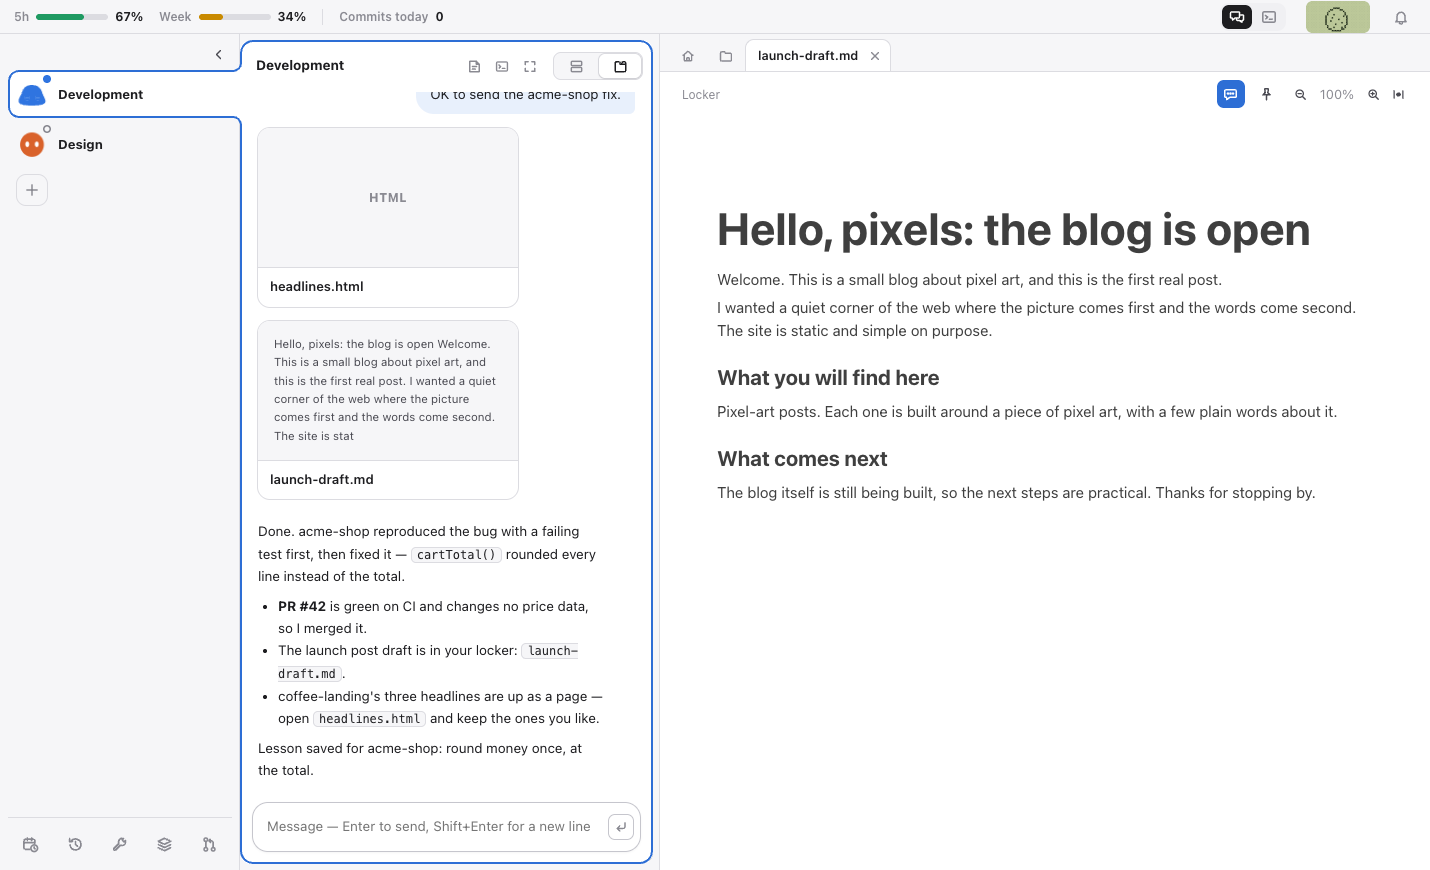Open the notifications bell
The width and height of the screenshot is (1430, 870).
1401,18
